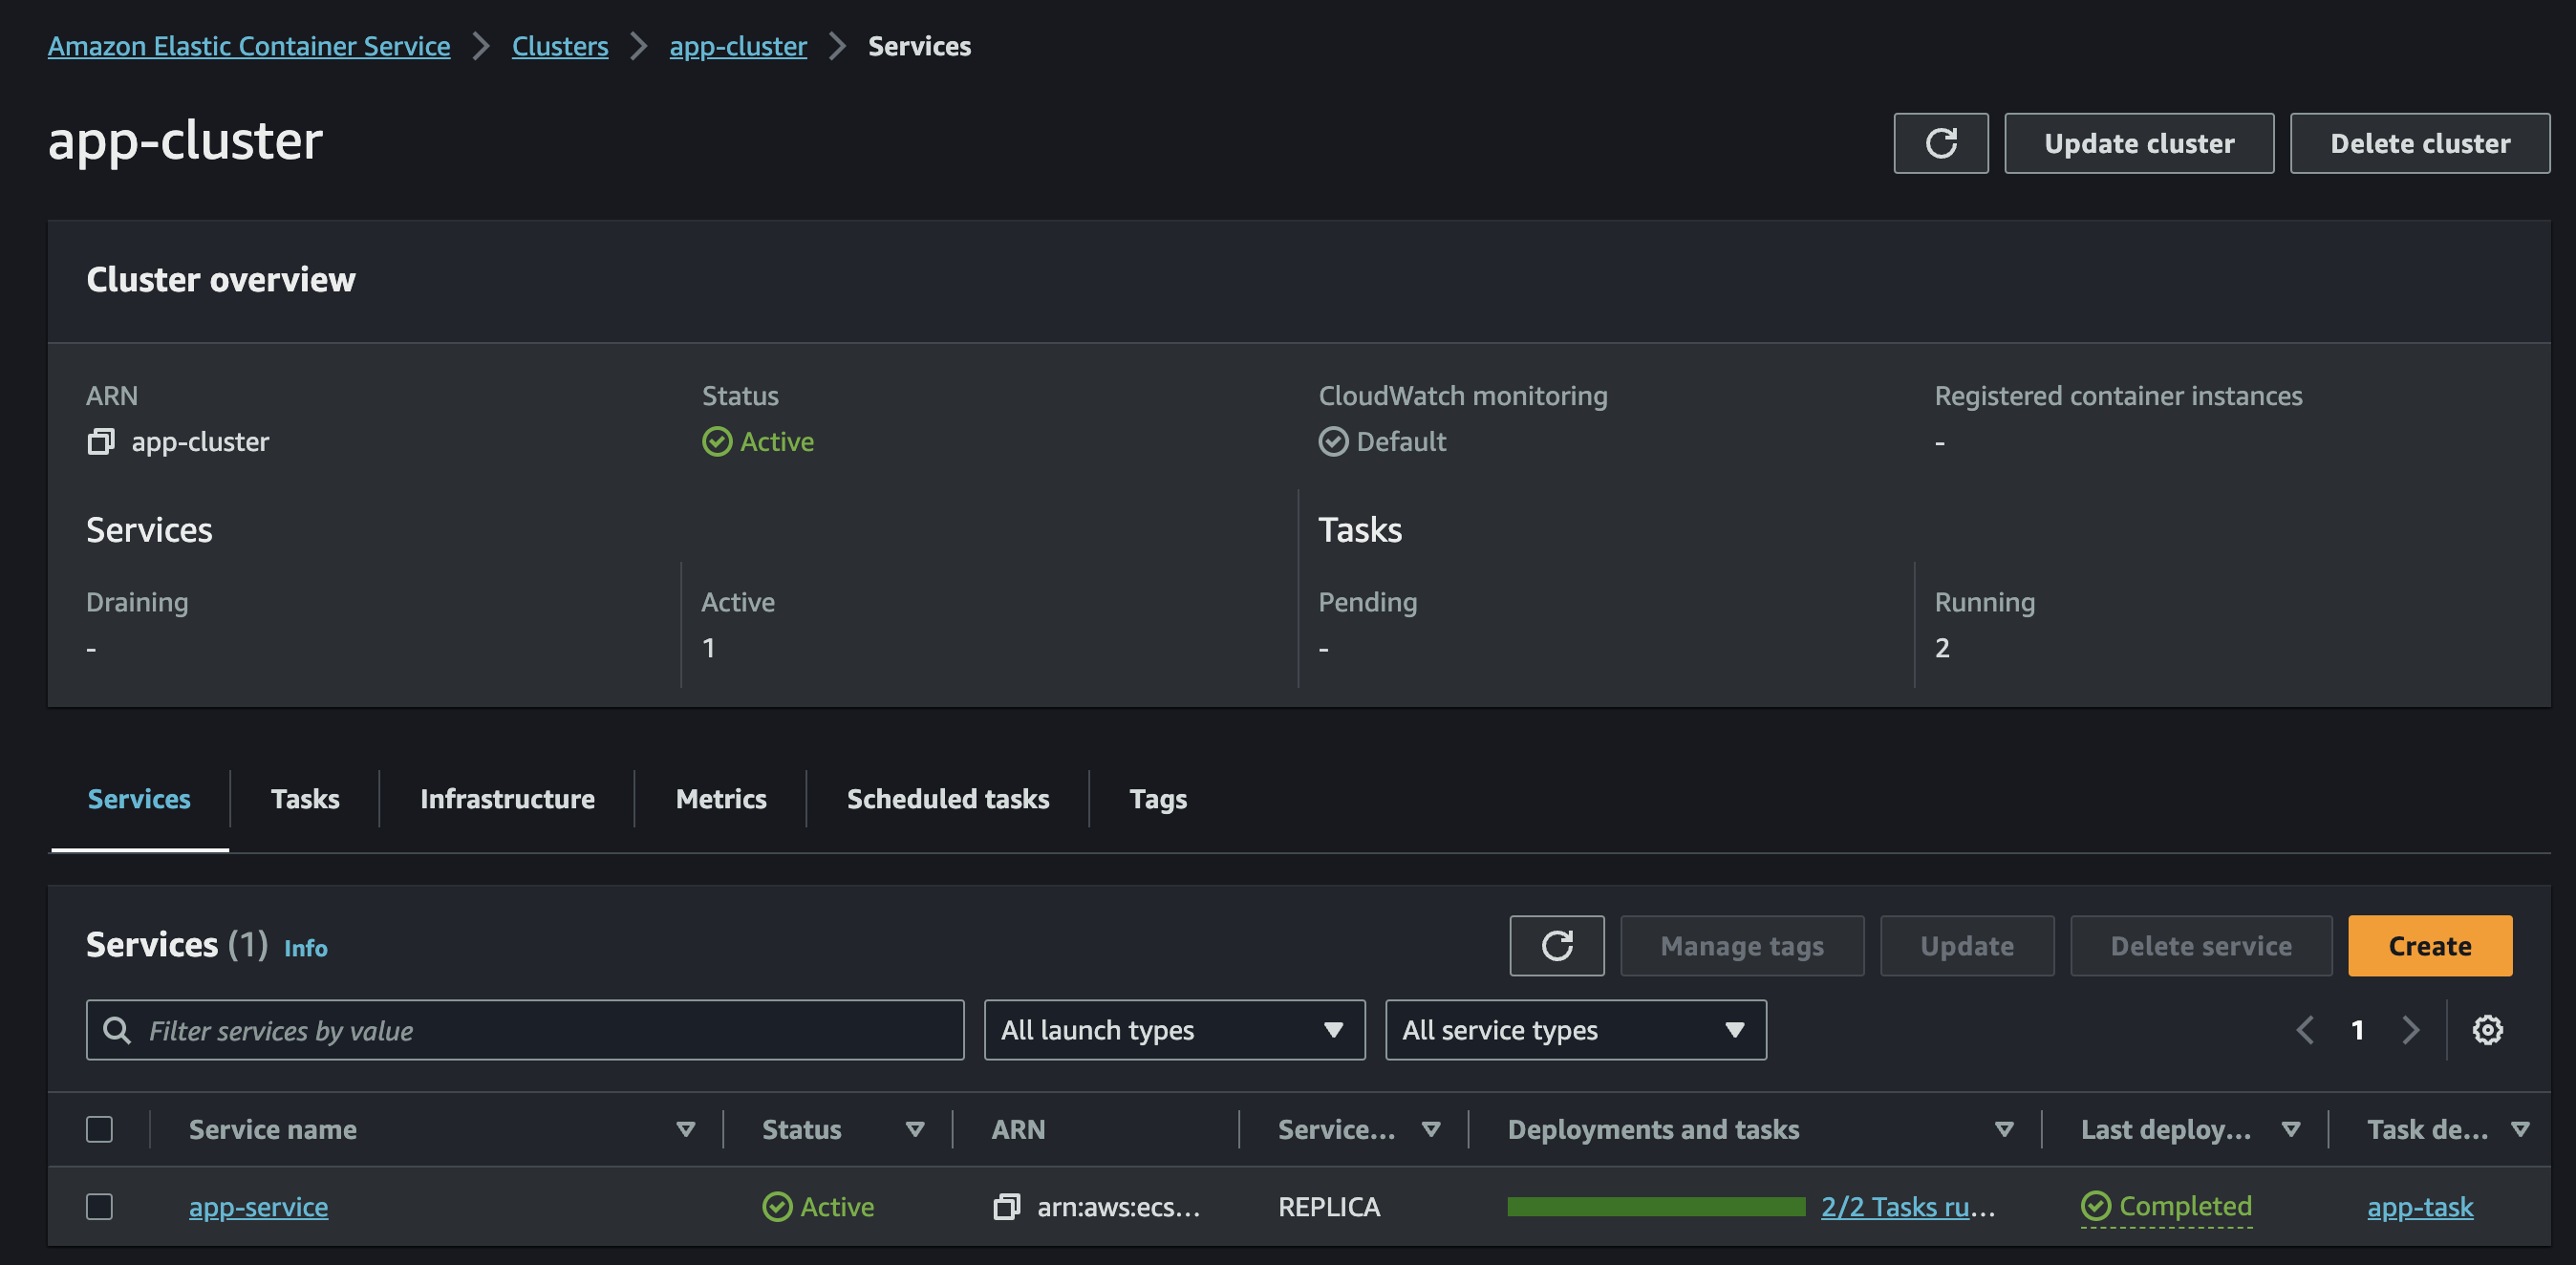This screenshot has height=1265, width=2576.
Task: Click Delete service button
Action: pos(2201,945)
